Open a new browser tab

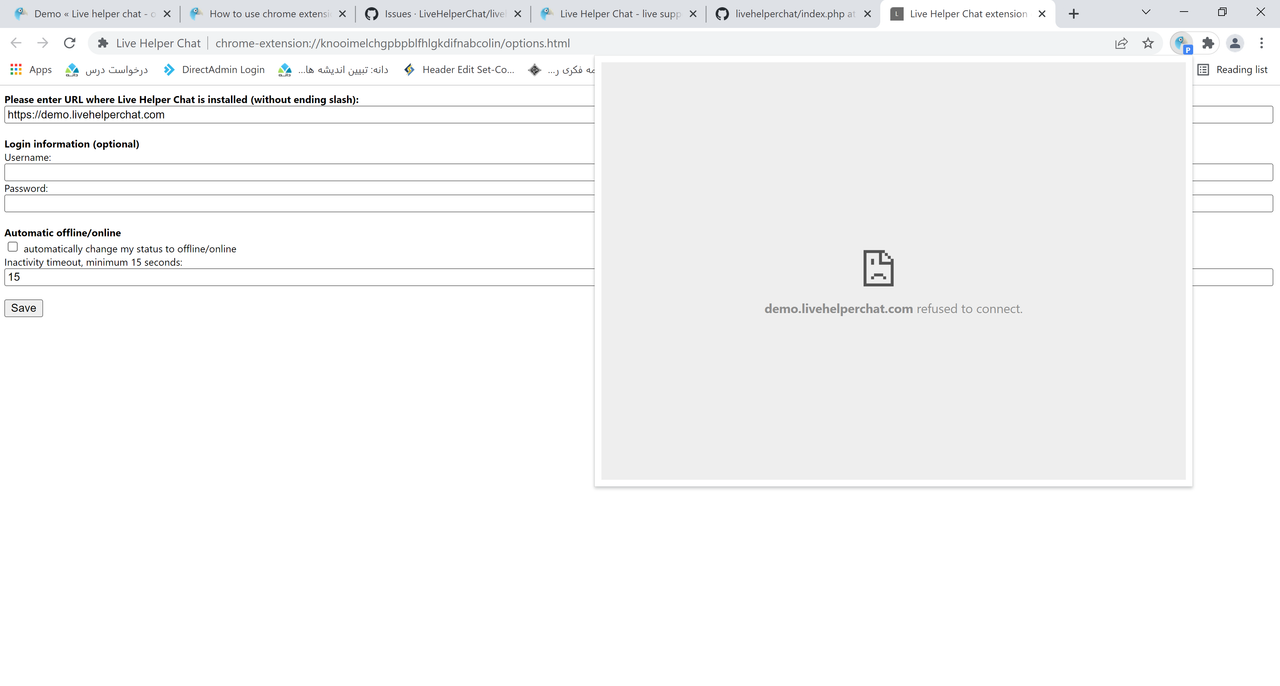(1073, 14)
